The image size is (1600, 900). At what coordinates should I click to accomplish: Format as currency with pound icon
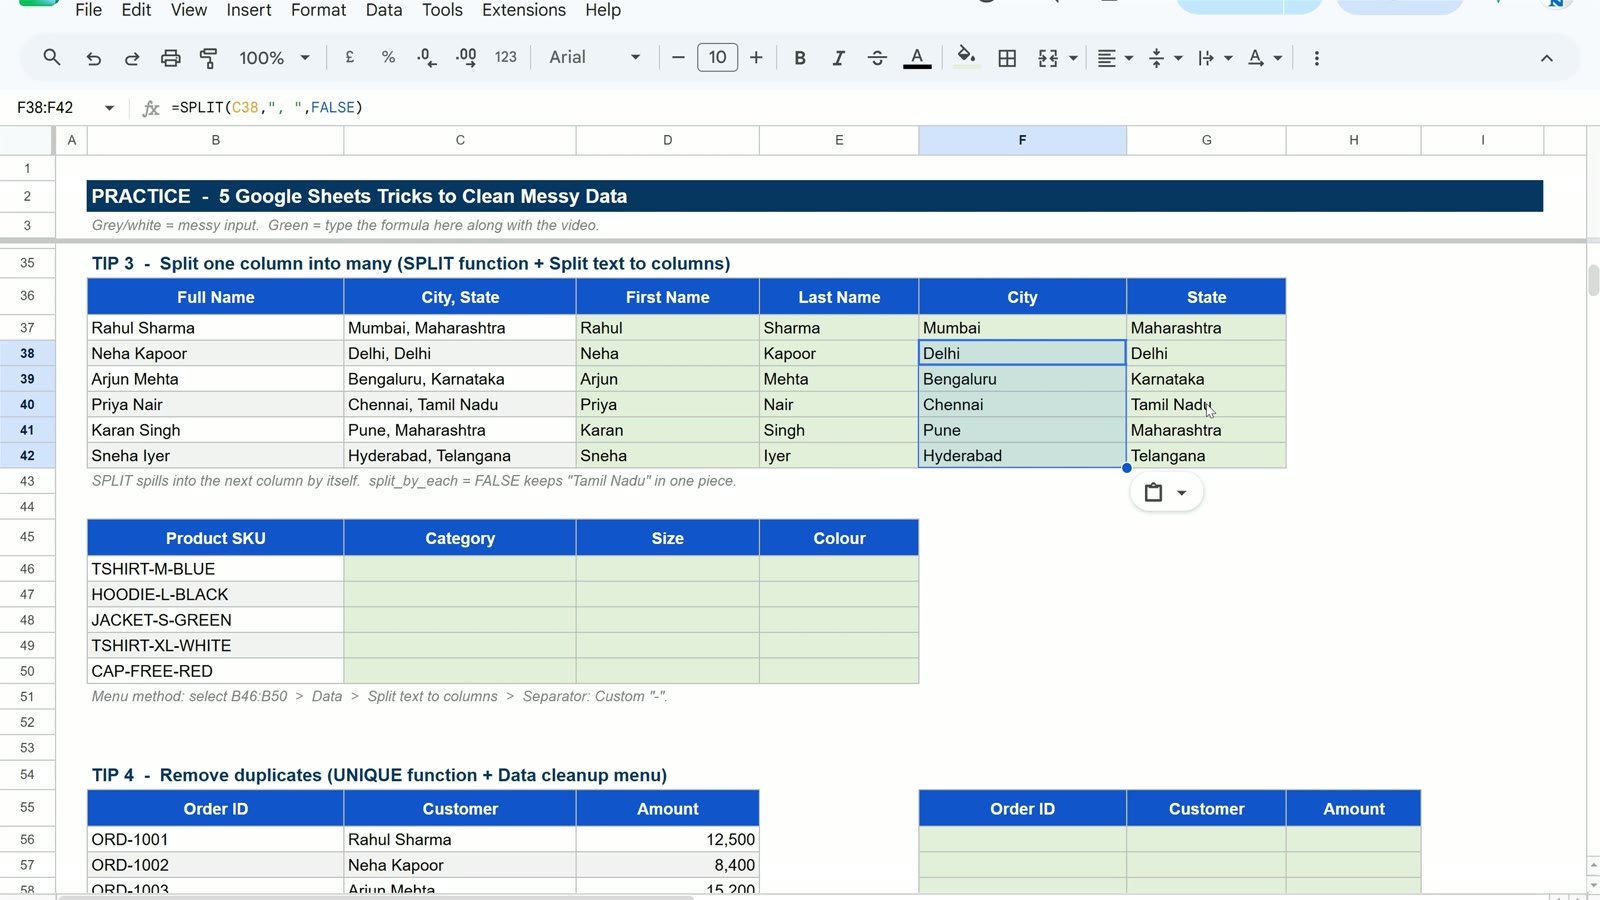pyautogui.click(x=350, y=58)
